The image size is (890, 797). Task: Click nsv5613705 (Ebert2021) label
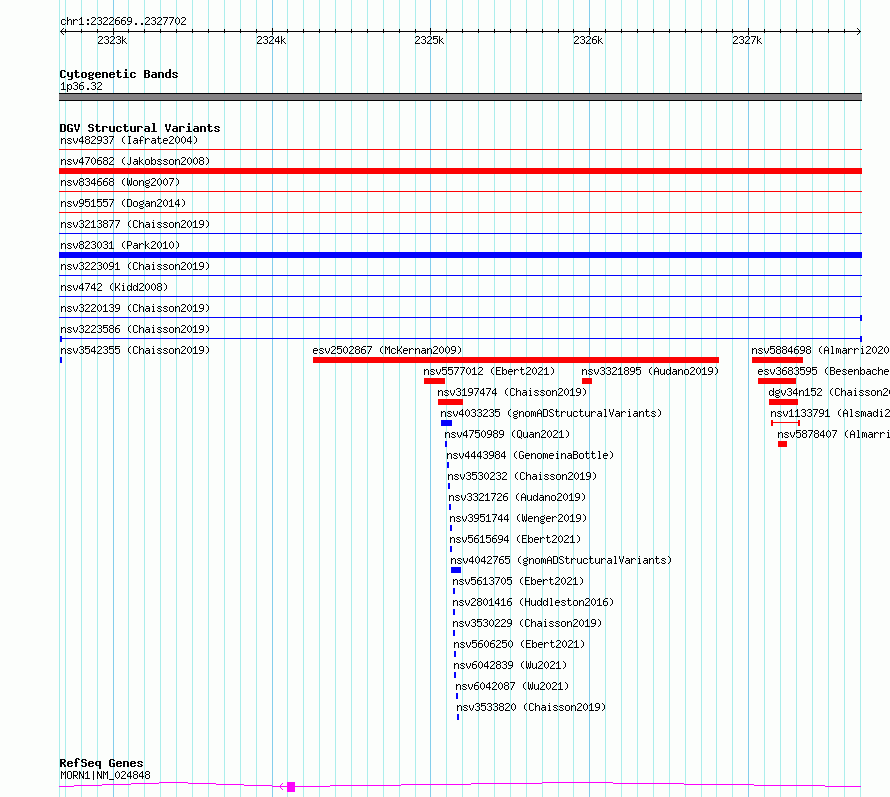518,581
